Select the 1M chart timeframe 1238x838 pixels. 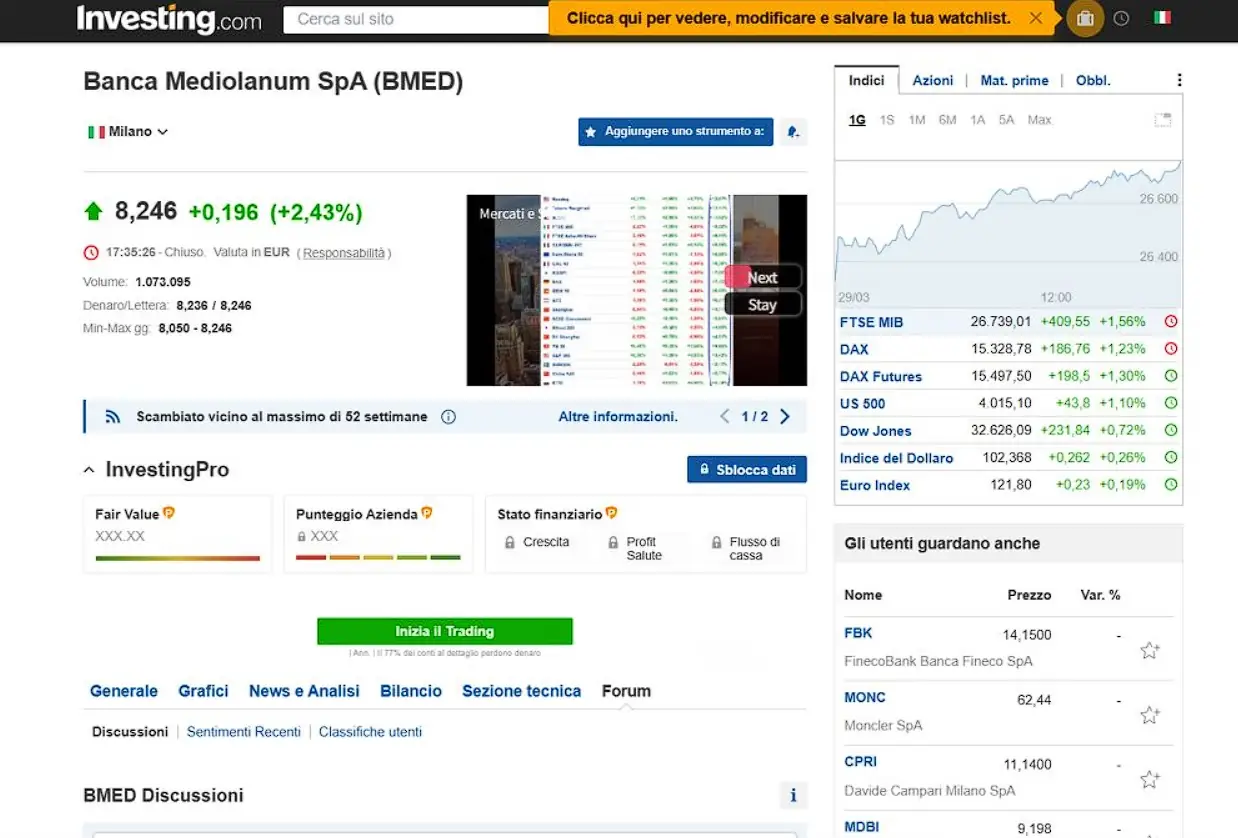917,120
